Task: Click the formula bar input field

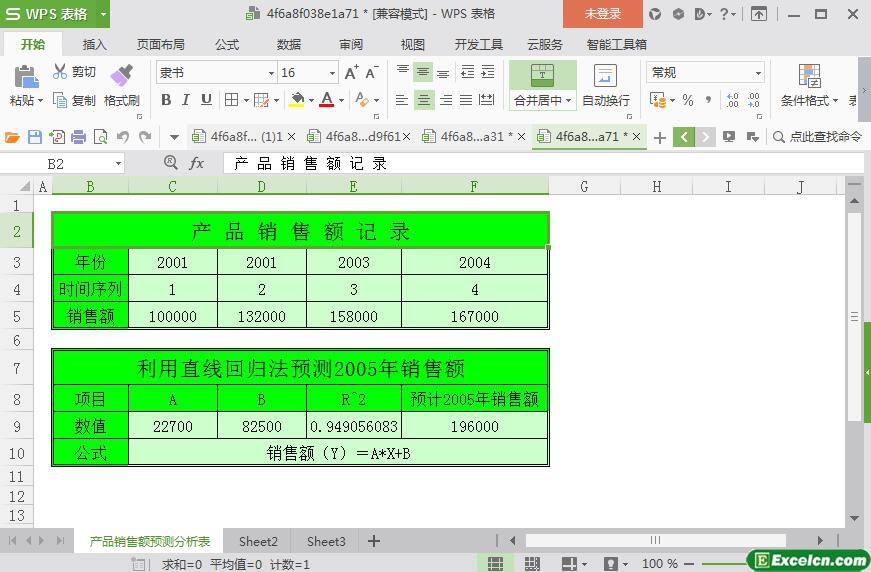Action: (x=543, y=163)
